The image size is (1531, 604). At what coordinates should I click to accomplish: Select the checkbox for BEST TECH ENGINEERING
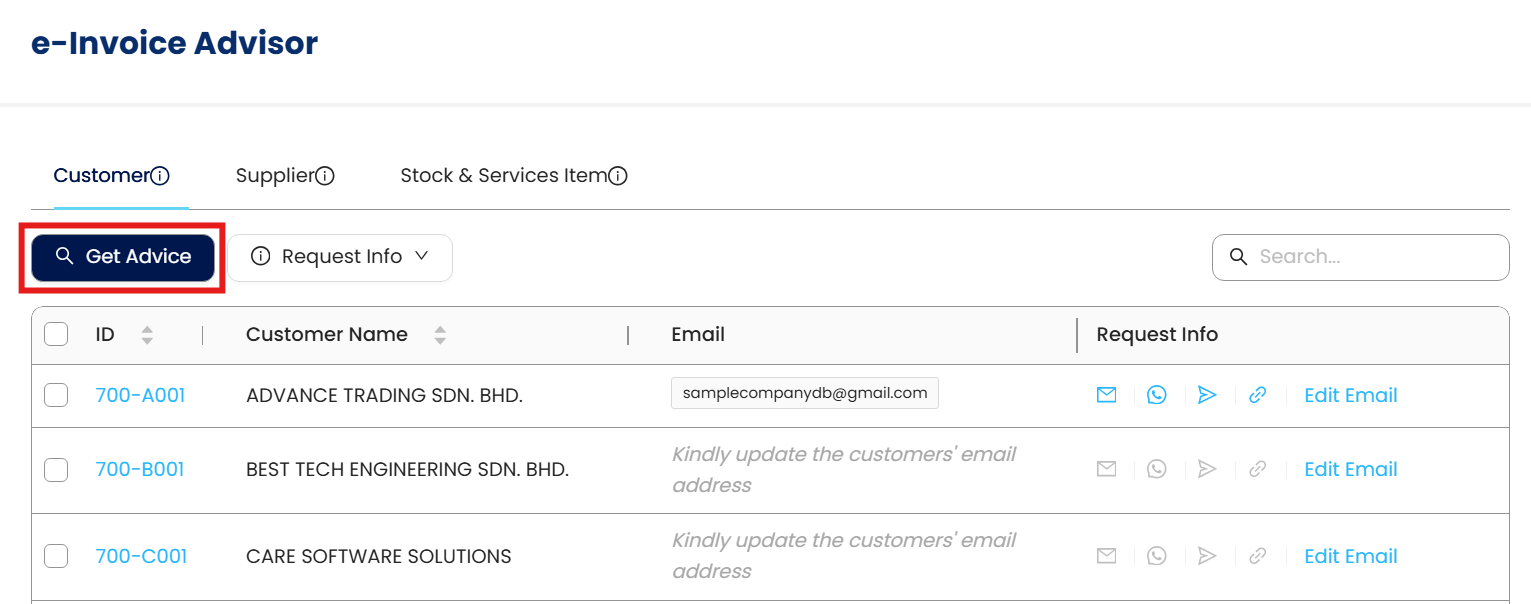click(x=56, y=469)
